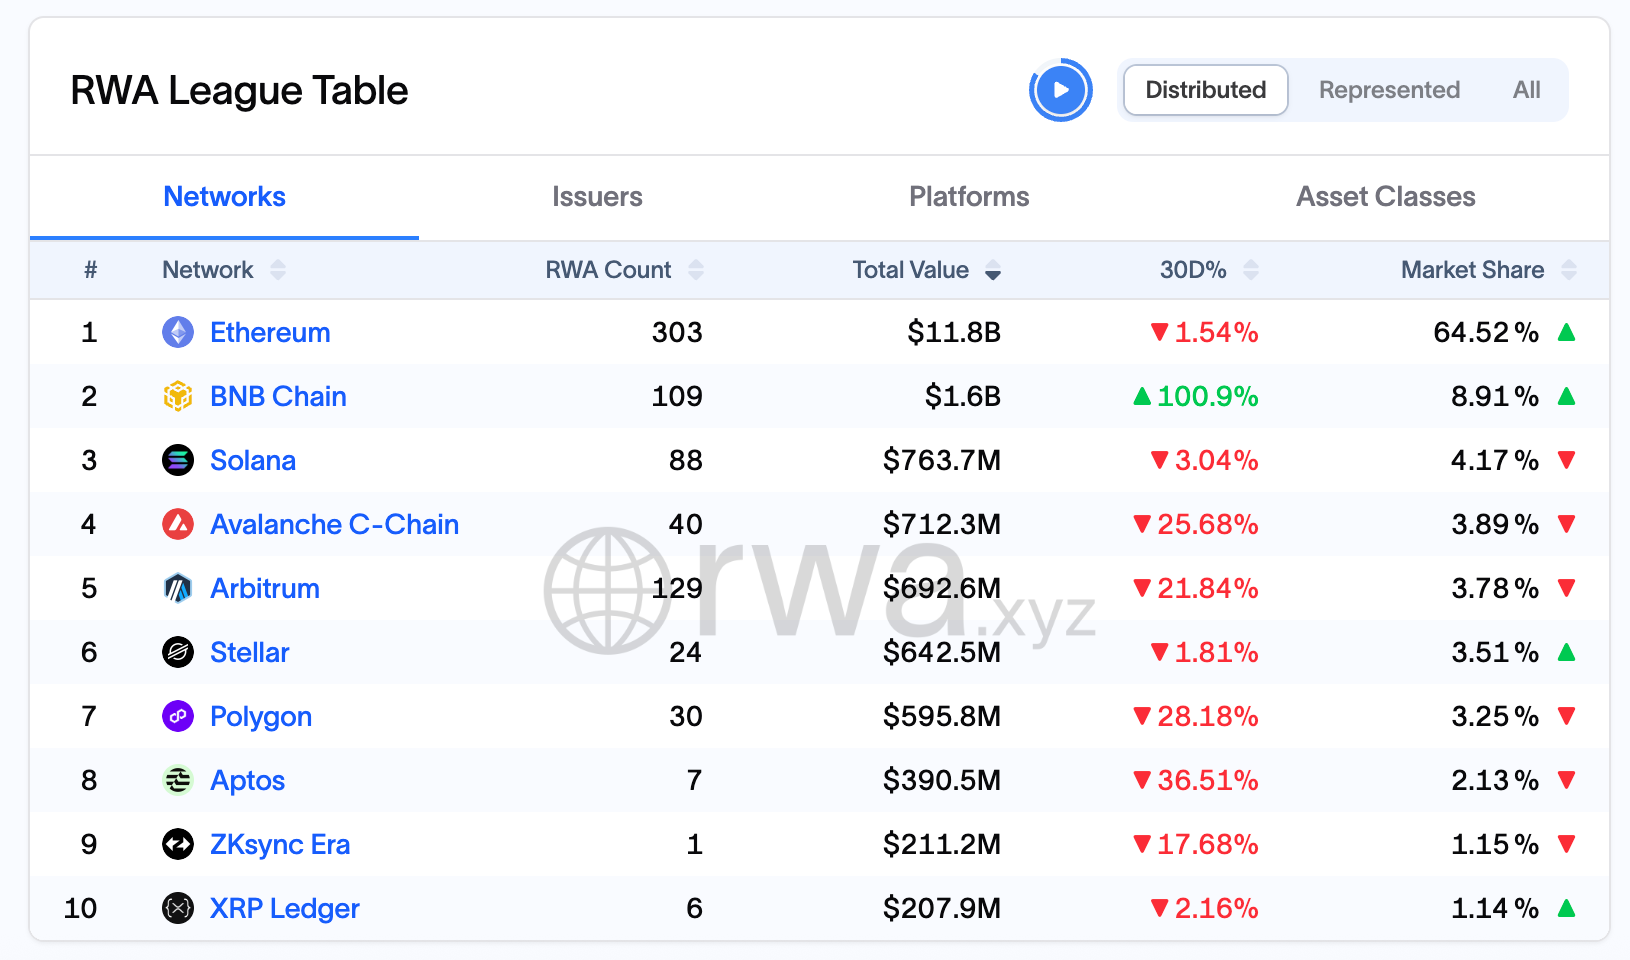Viewport: 1630px width, 960px height.
Task: Open the Polygon network link
Action: [x=261, y=716]
